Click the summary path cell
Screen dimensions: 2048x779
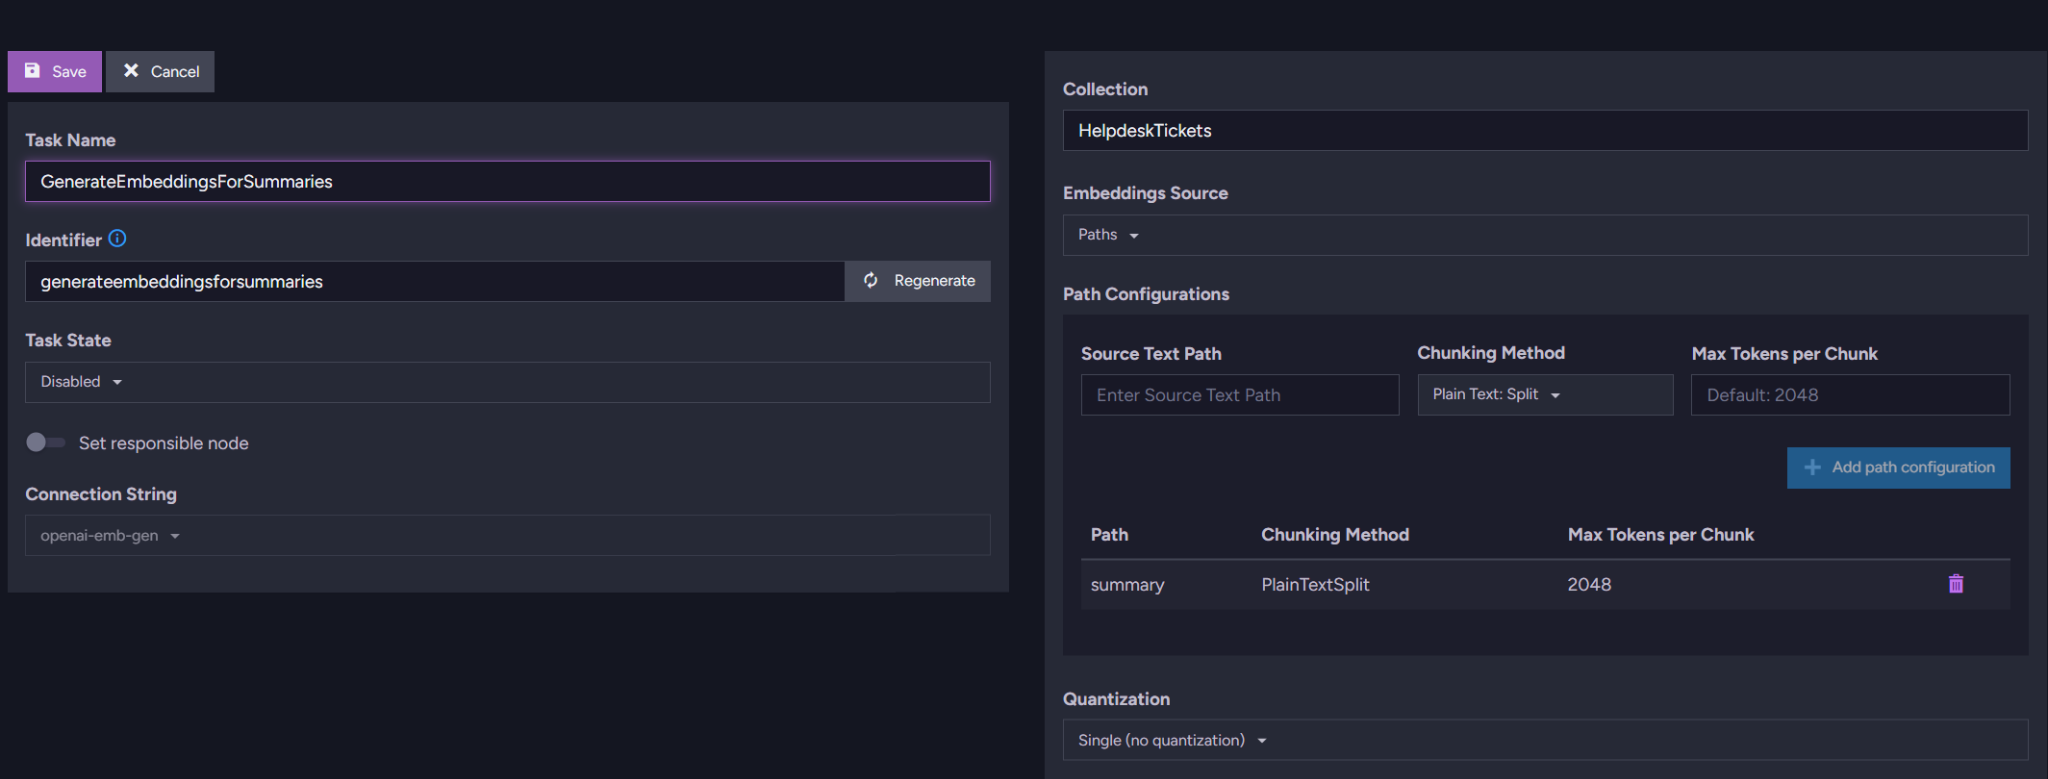1127,585
